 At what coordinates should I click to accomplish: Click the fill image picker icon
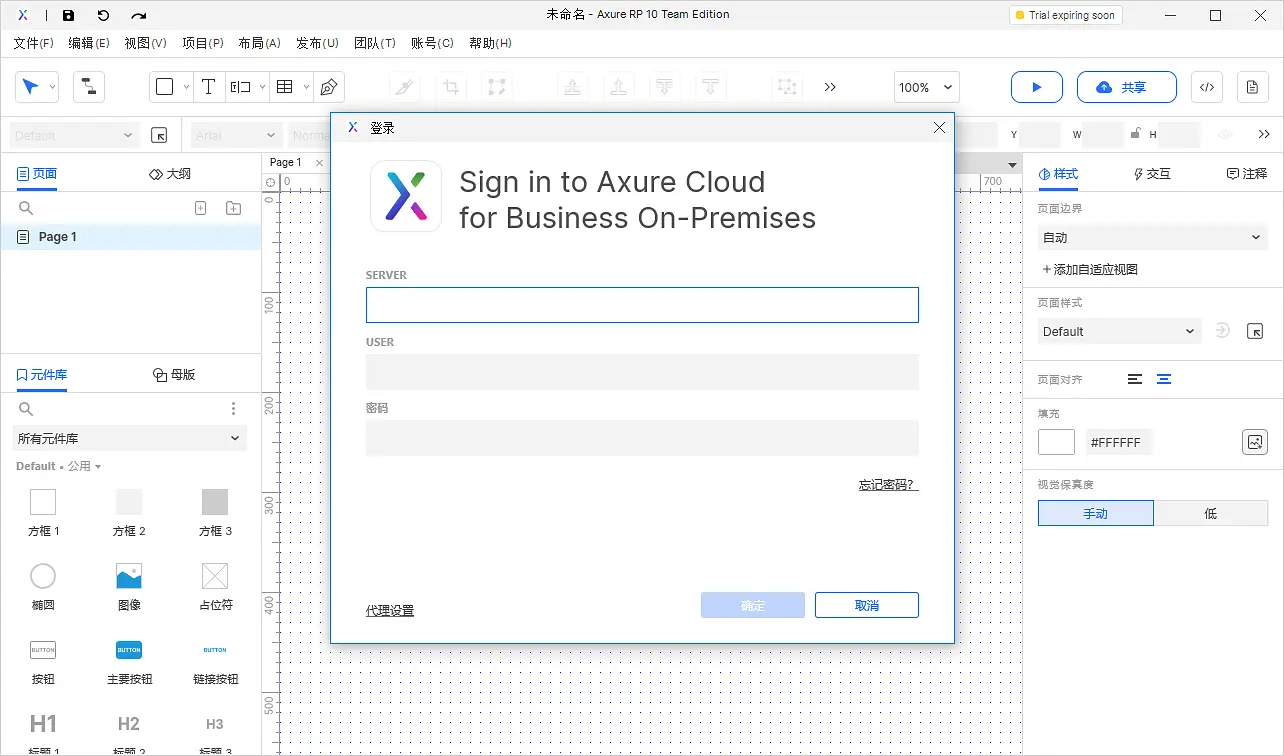(x=1254, y=442)
